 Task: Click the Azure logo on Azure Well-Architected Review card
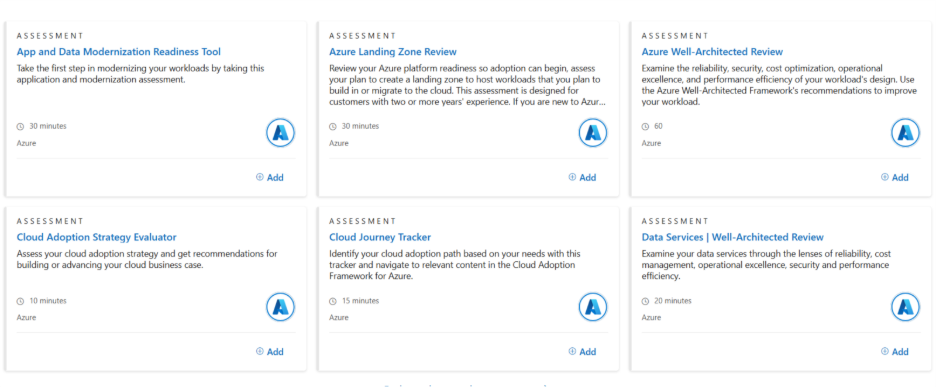pos(906,133)
